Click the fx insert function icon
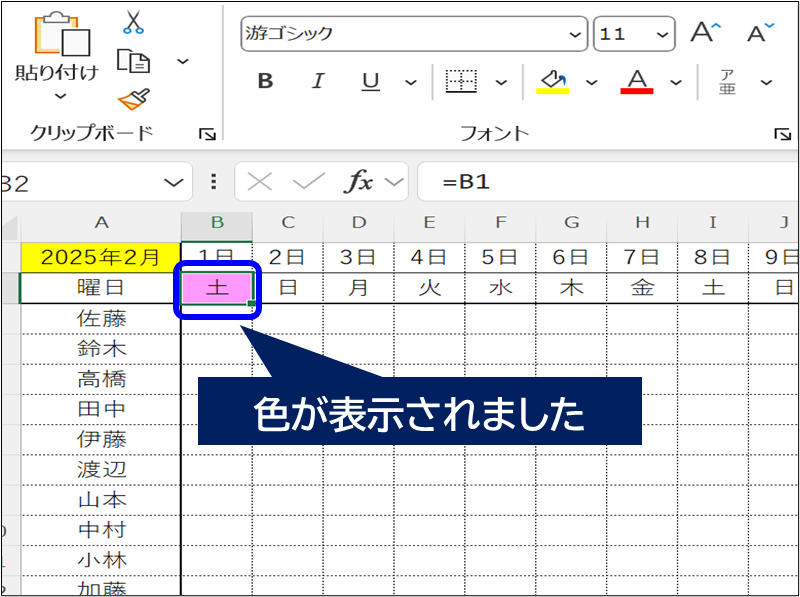This screenshot has height=597, width=800. [x=358, y=182]
